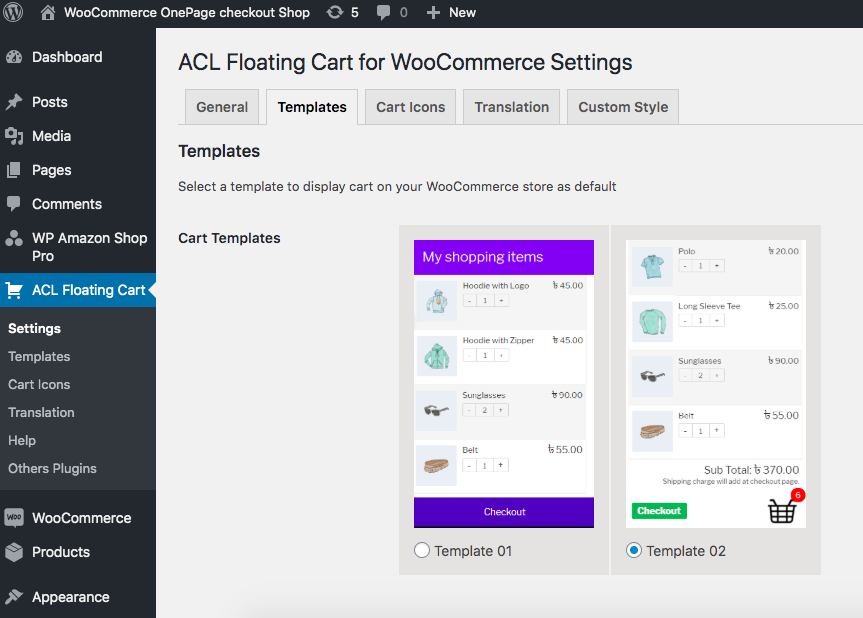Image resolution: width=863 pixels, height=618 pixels.
Task: Click 'My shopping items' header text
Action: tap(483, 257)
